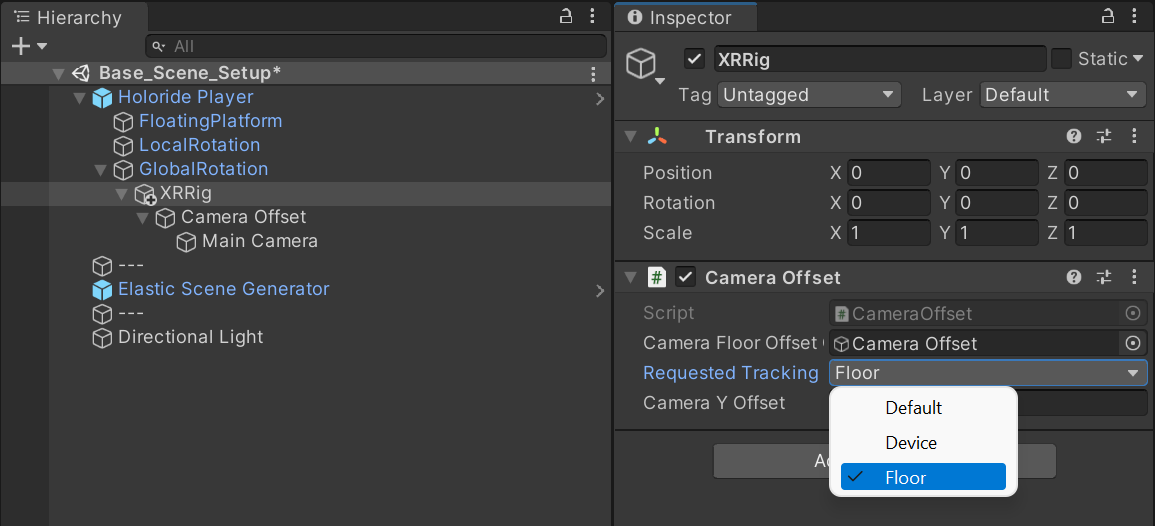
Task: Open the Transform presets slider icon
Action: pos(1103,136)
